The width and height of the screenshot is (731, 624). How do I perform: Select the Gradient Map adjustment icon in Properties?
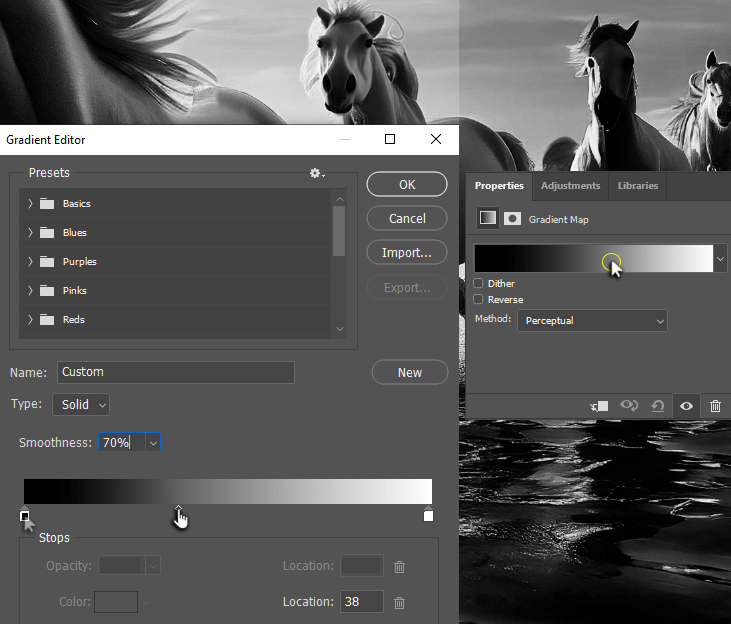(x=488, y=218)
